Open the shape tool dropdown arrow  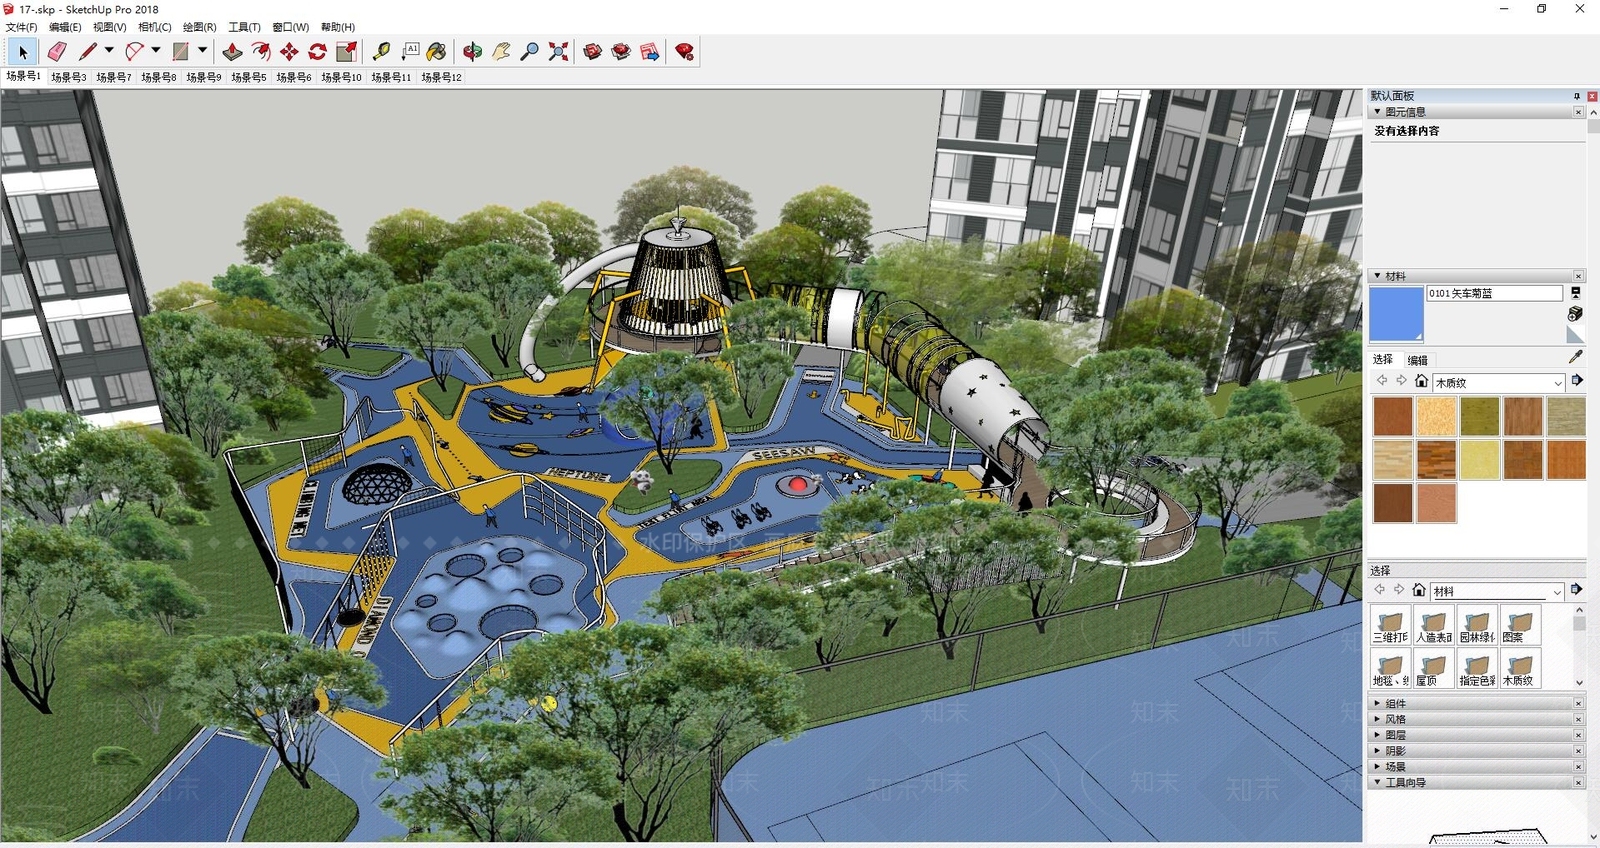(x=202, y=50)
